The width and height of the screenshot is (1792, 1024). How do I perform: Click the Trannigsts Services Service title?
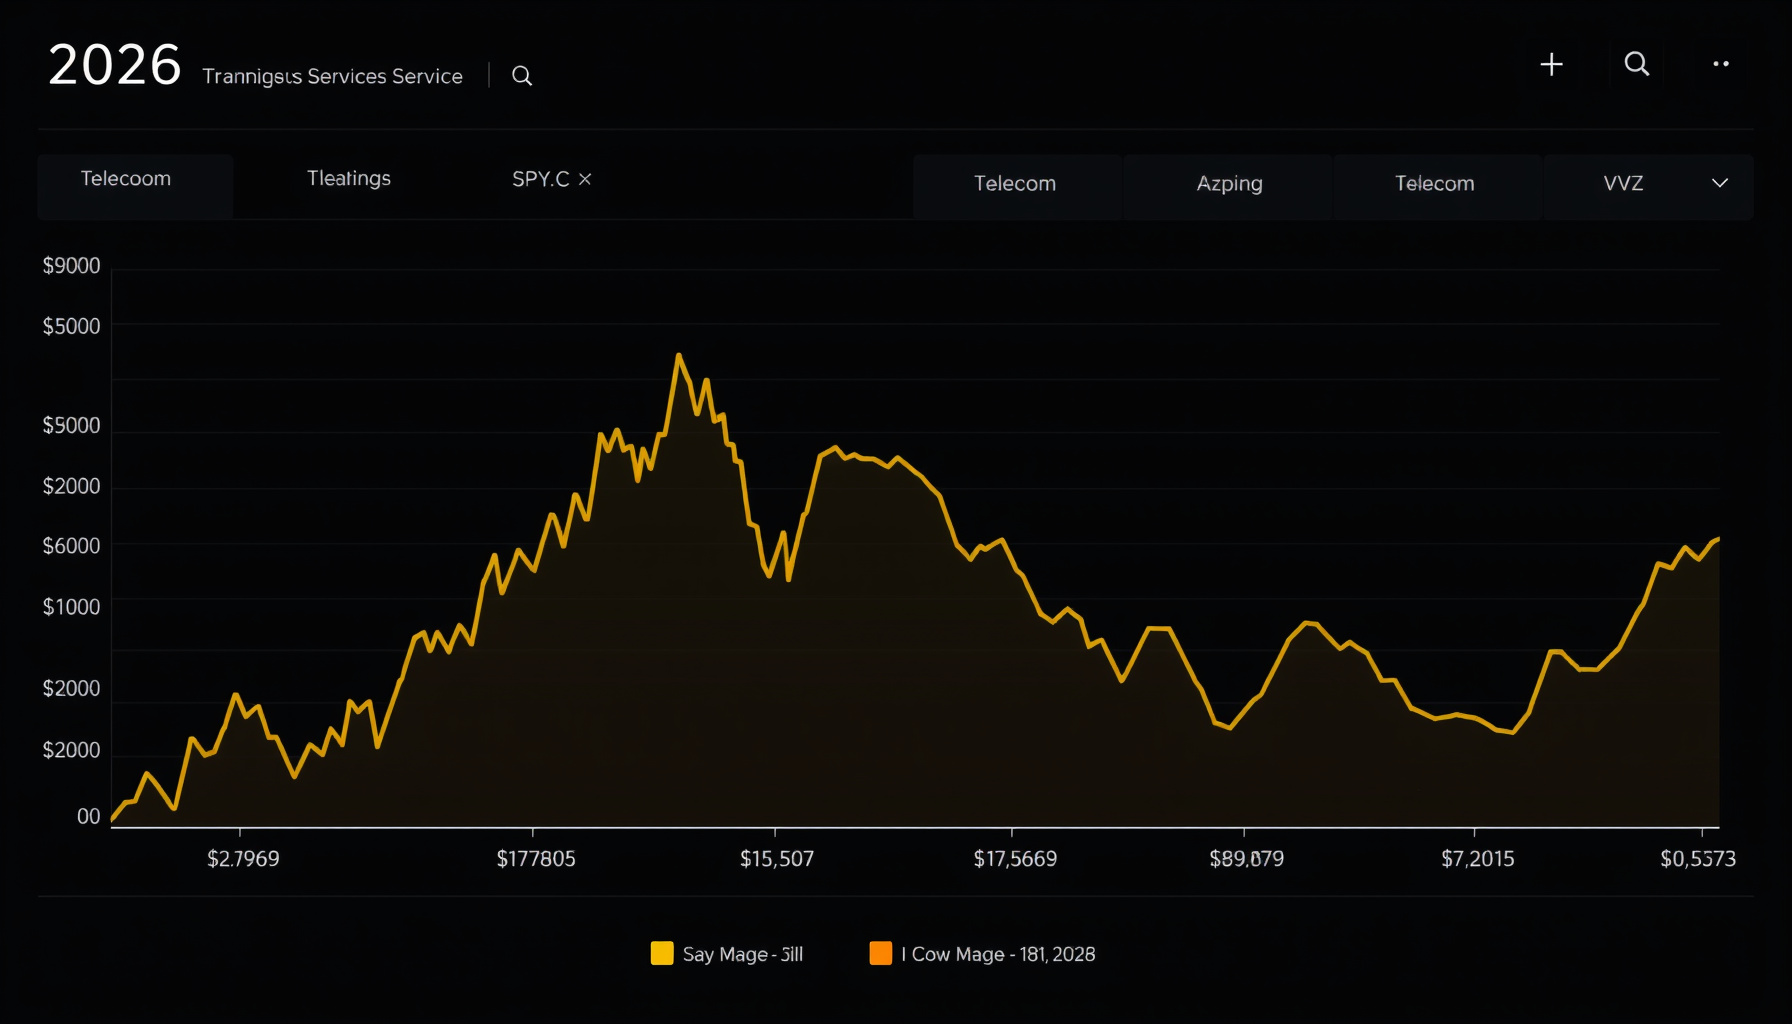332,77
